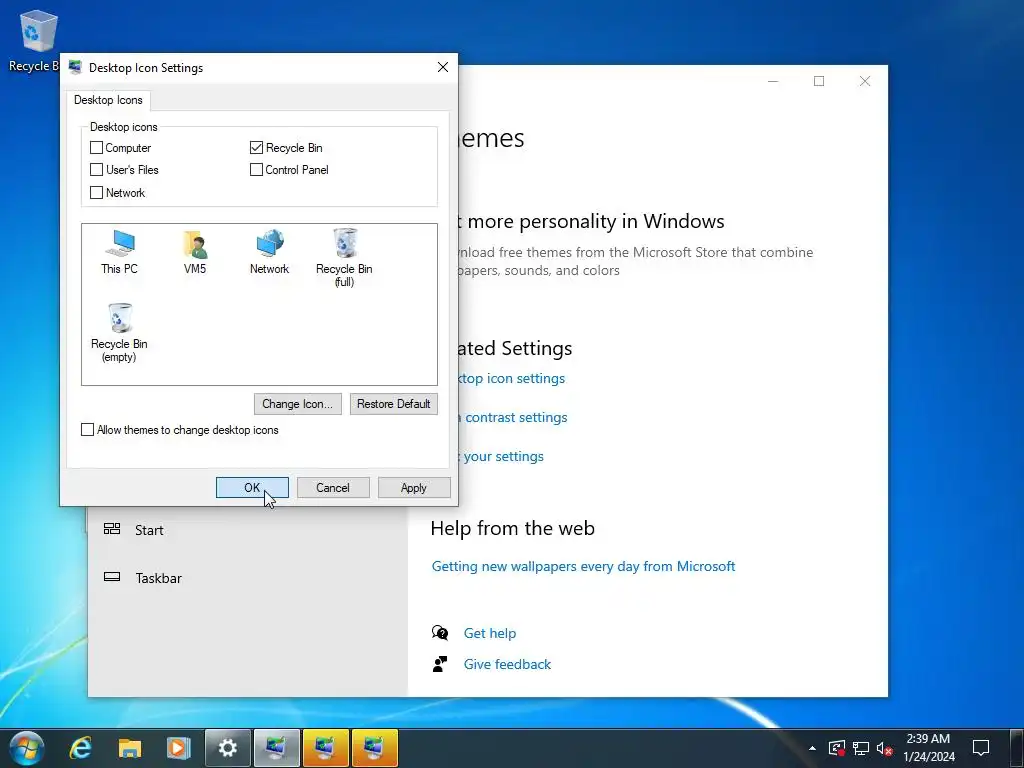Image resolution: width=1024 pixels, height=768 pixels.
Task: Click the rightmost orange monitor taskbar button
Action: point(375,748)
